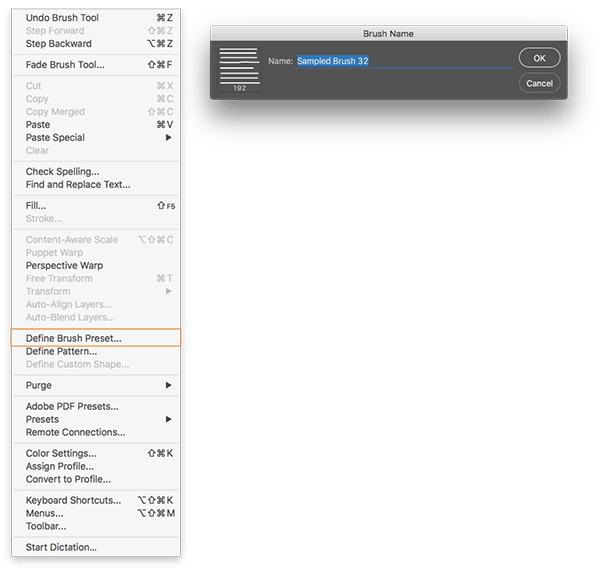Click the Copy Merged entry
600x571 pixels.
click(96, 112)
